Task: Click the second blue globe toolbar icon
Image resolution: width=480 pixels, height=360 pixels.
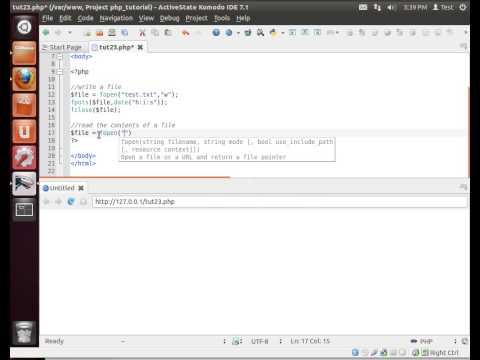Action: click(229, 32)
